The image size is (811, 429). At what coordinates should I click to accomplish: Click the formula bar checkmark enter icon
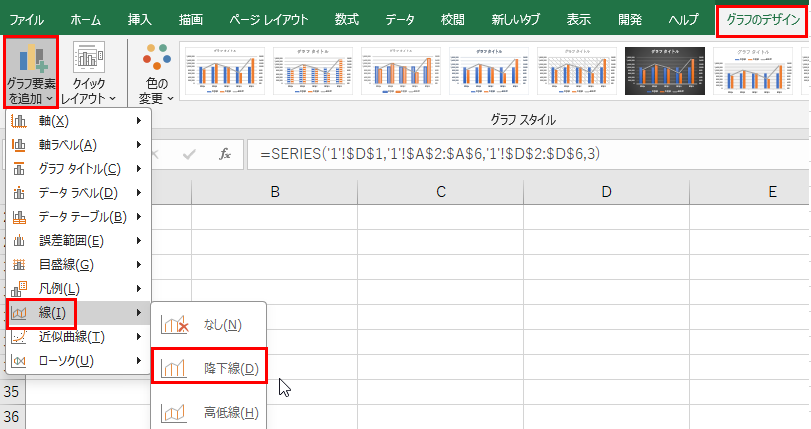[190, 154]
